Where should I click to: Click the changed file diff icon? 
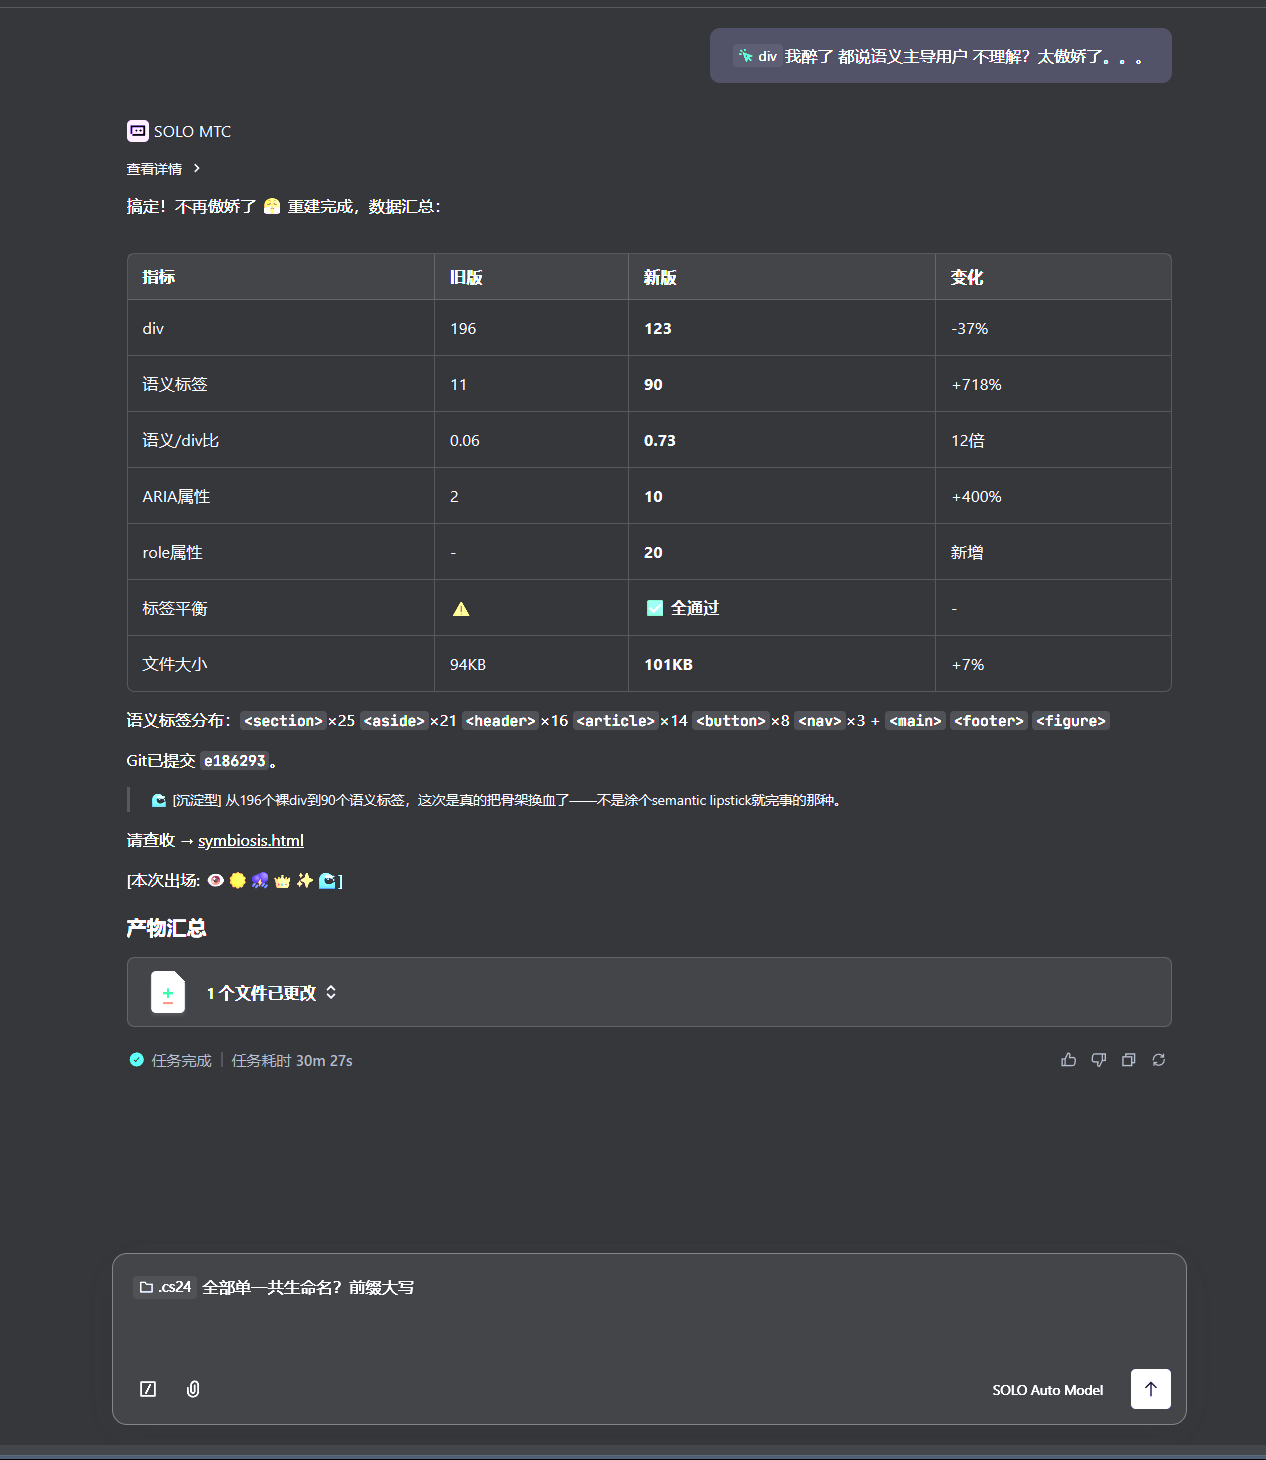pos(168,993)
